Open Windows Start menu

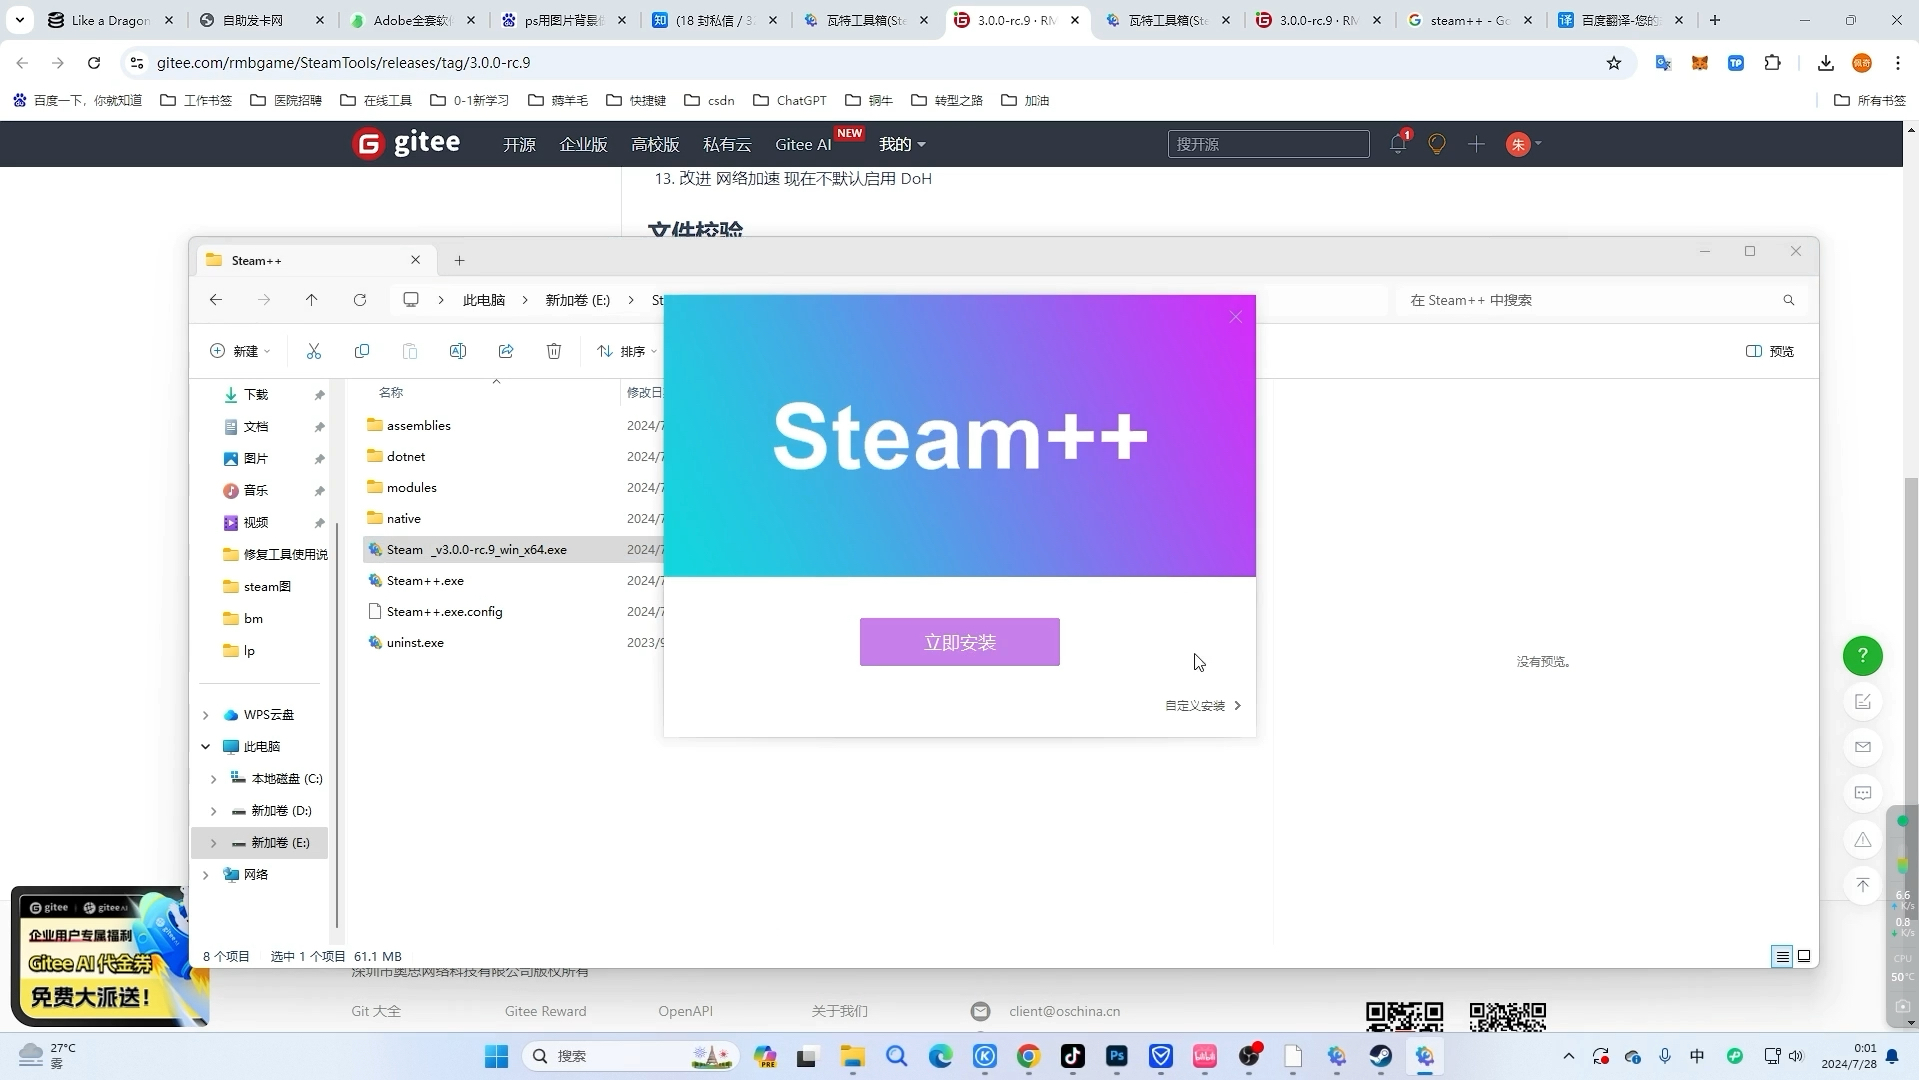click(x=496, y=1056)
